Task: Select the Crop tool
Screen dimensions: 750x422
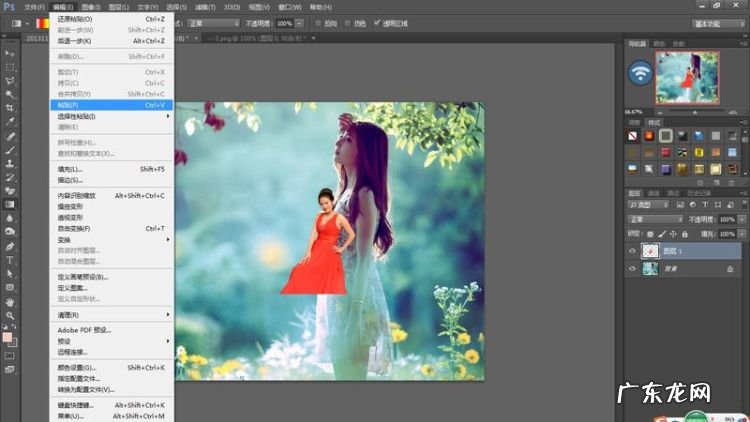Action: point(10,107)
